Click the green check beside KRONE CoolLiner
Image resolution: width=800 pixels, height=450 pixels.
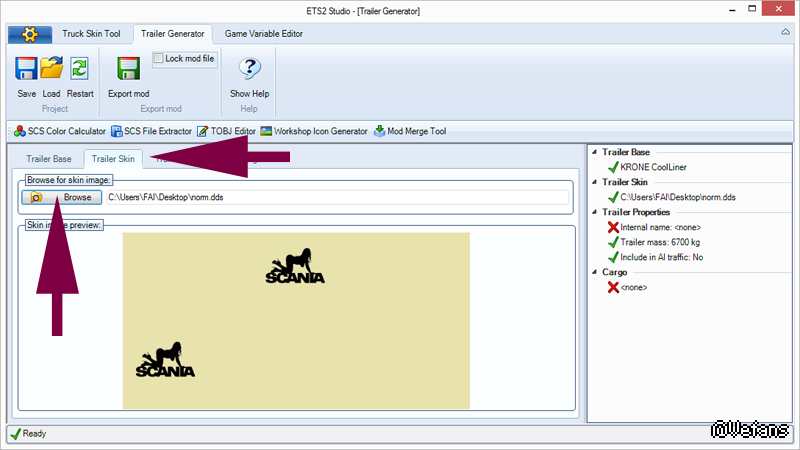[613, 167]
